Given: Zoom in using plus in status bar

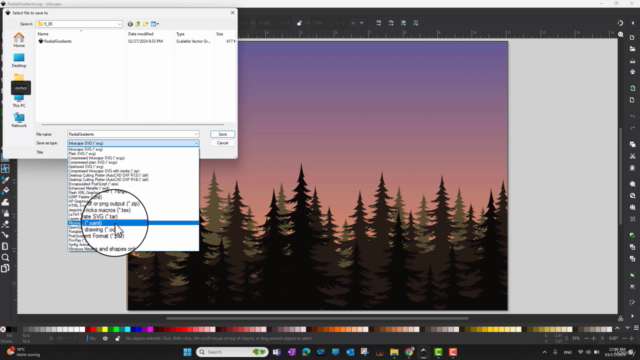Looking at the screenshot, I should point(594,338).
